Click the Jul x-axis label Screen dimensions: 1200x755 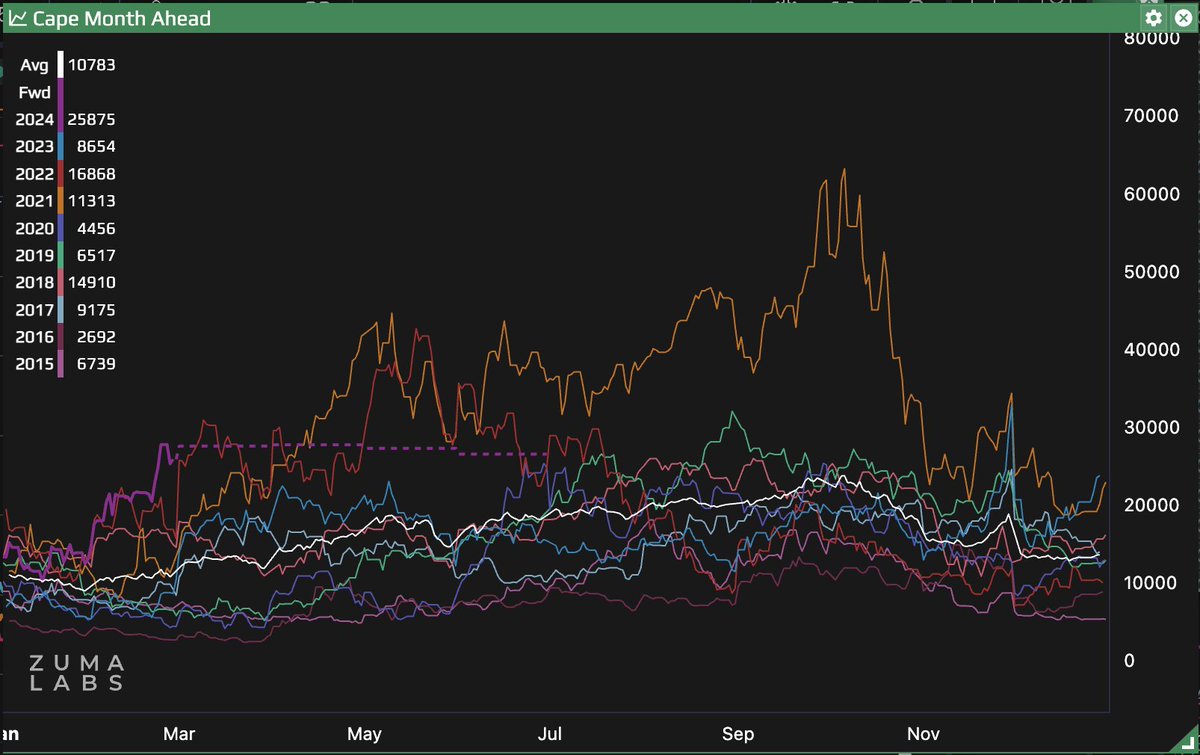pos(549,735)
